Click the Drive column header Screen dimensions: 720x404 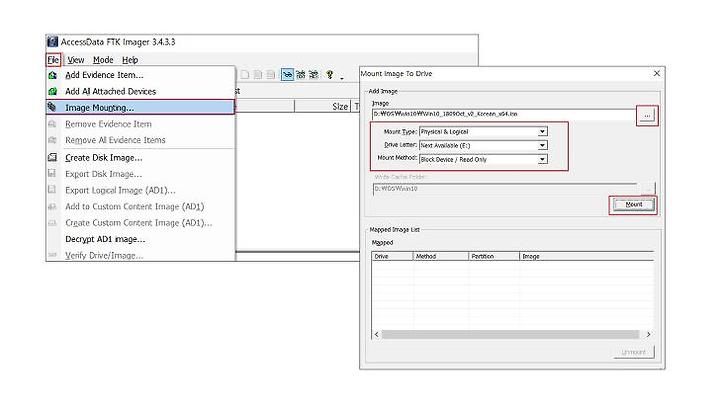[x=392, y=256]
